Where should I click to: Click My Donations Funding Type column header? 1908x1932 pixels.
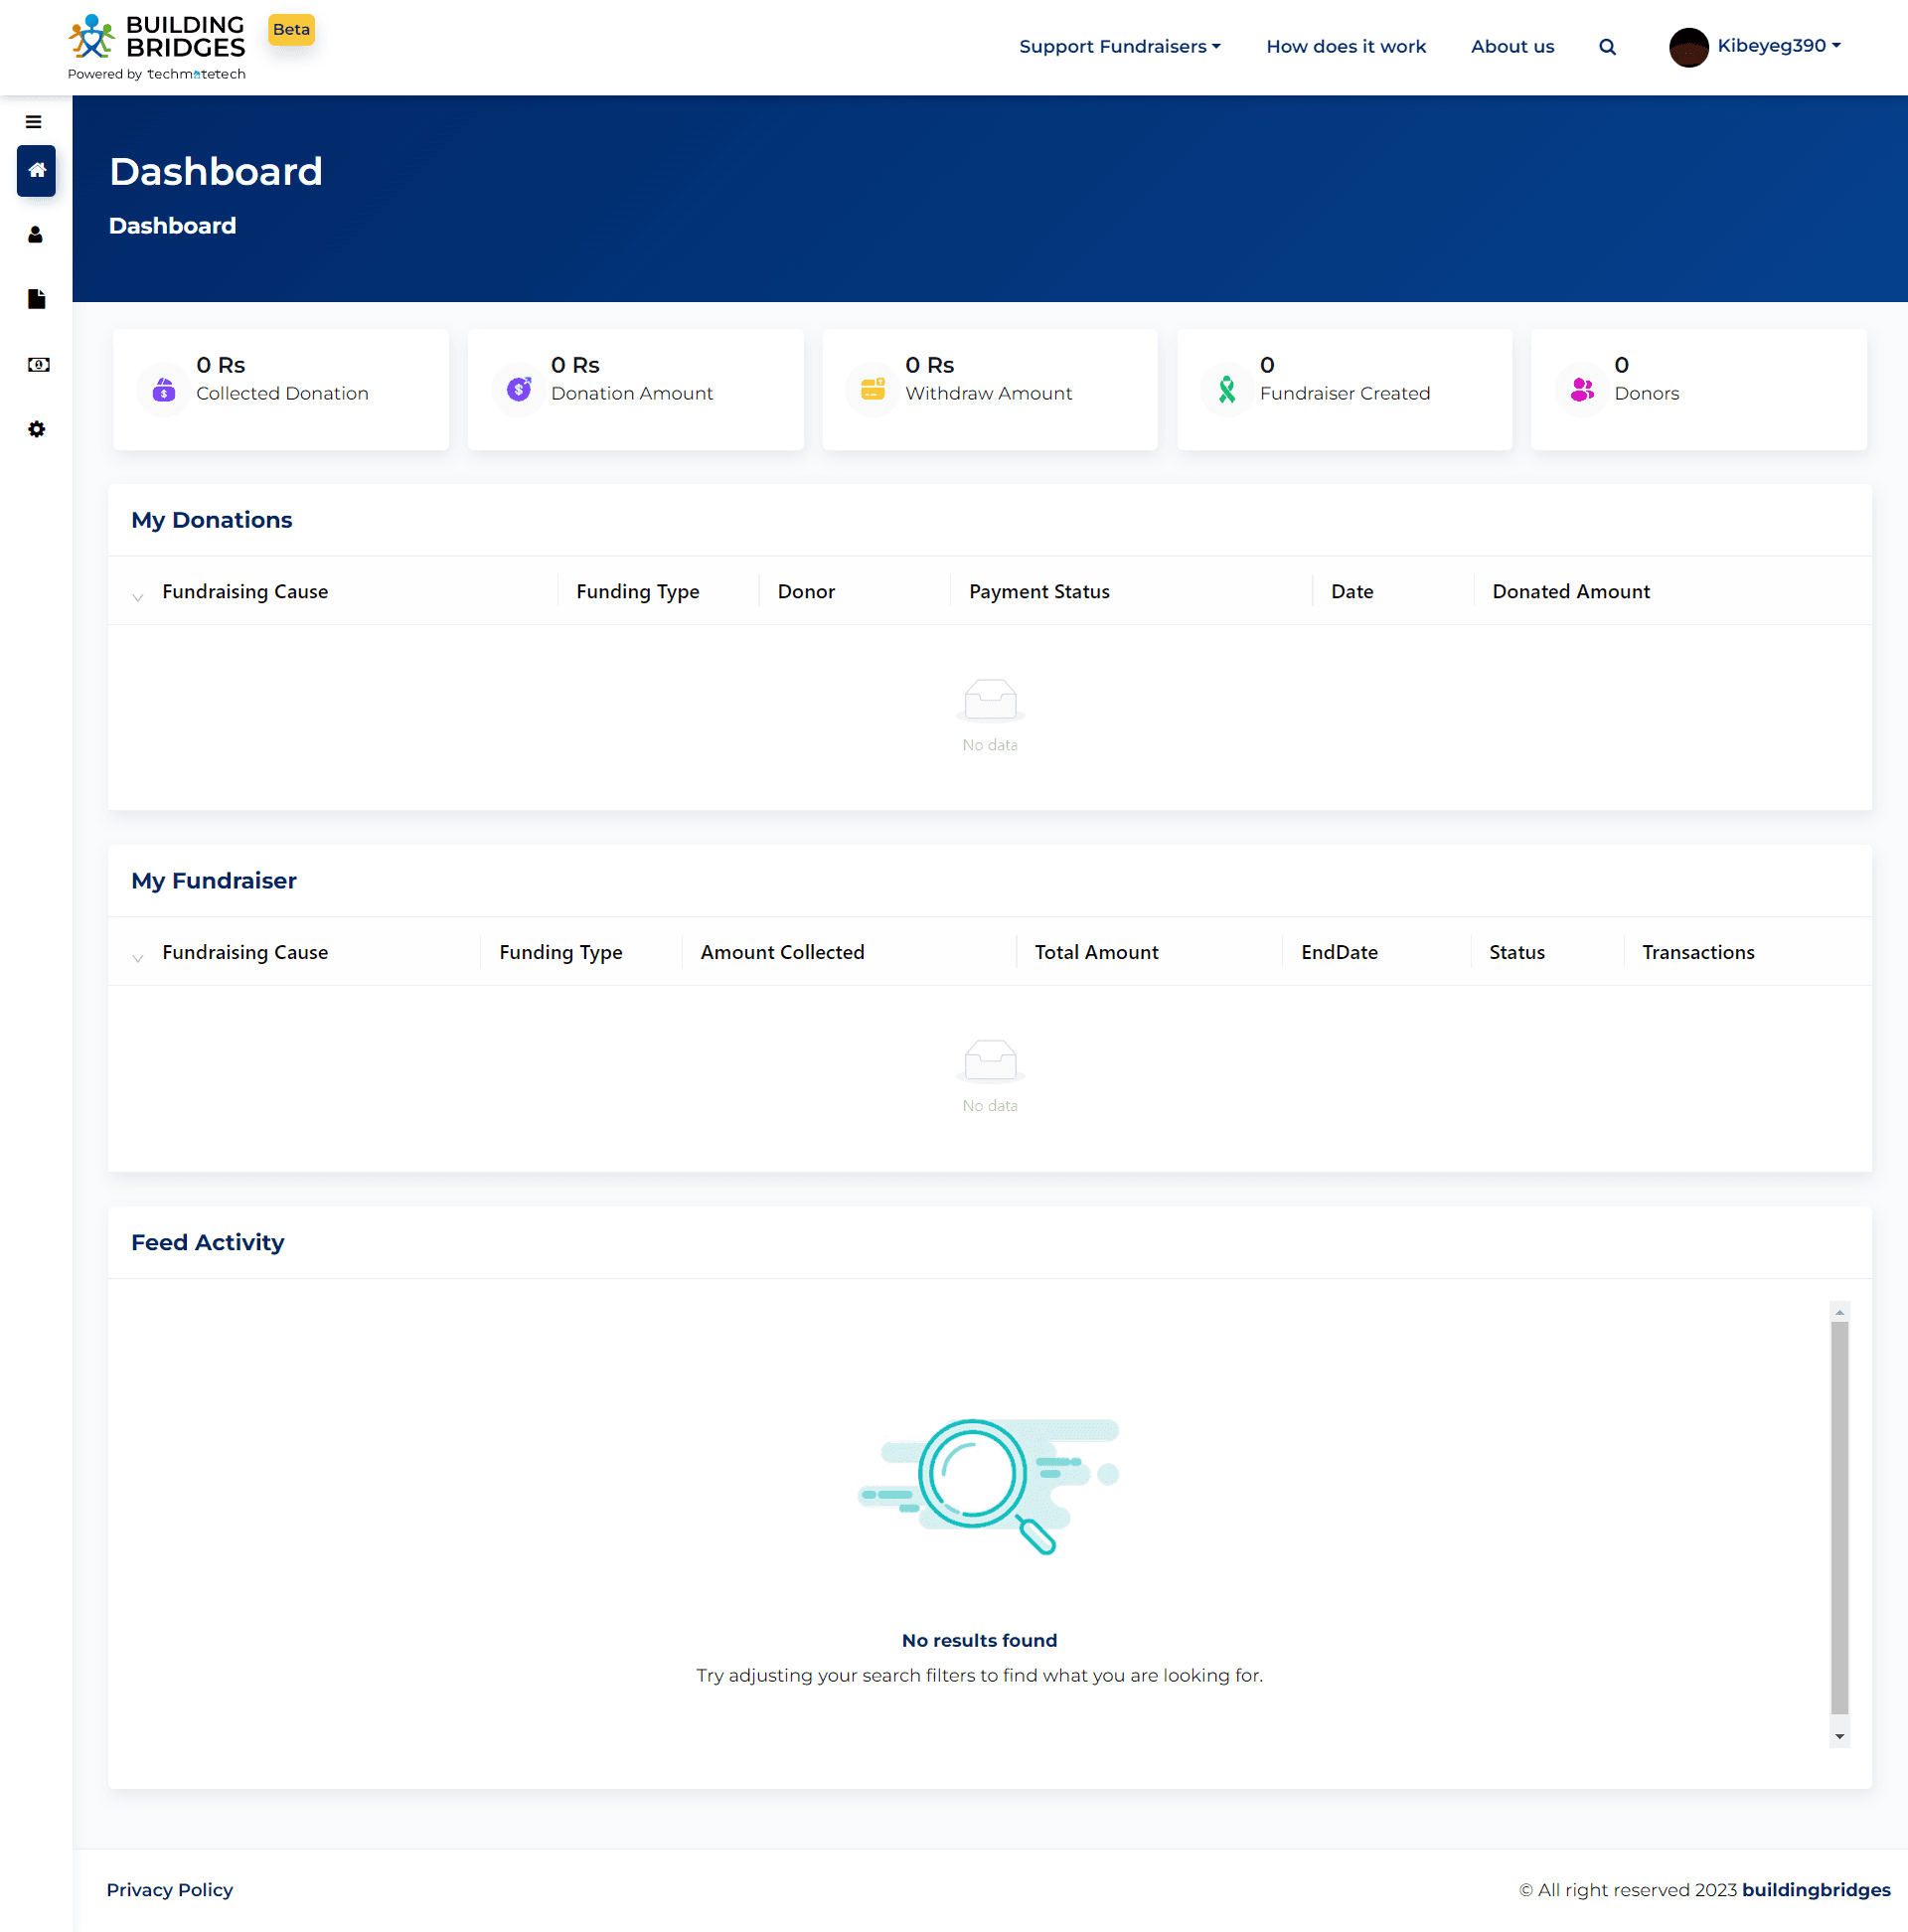(x=637, y=592)
